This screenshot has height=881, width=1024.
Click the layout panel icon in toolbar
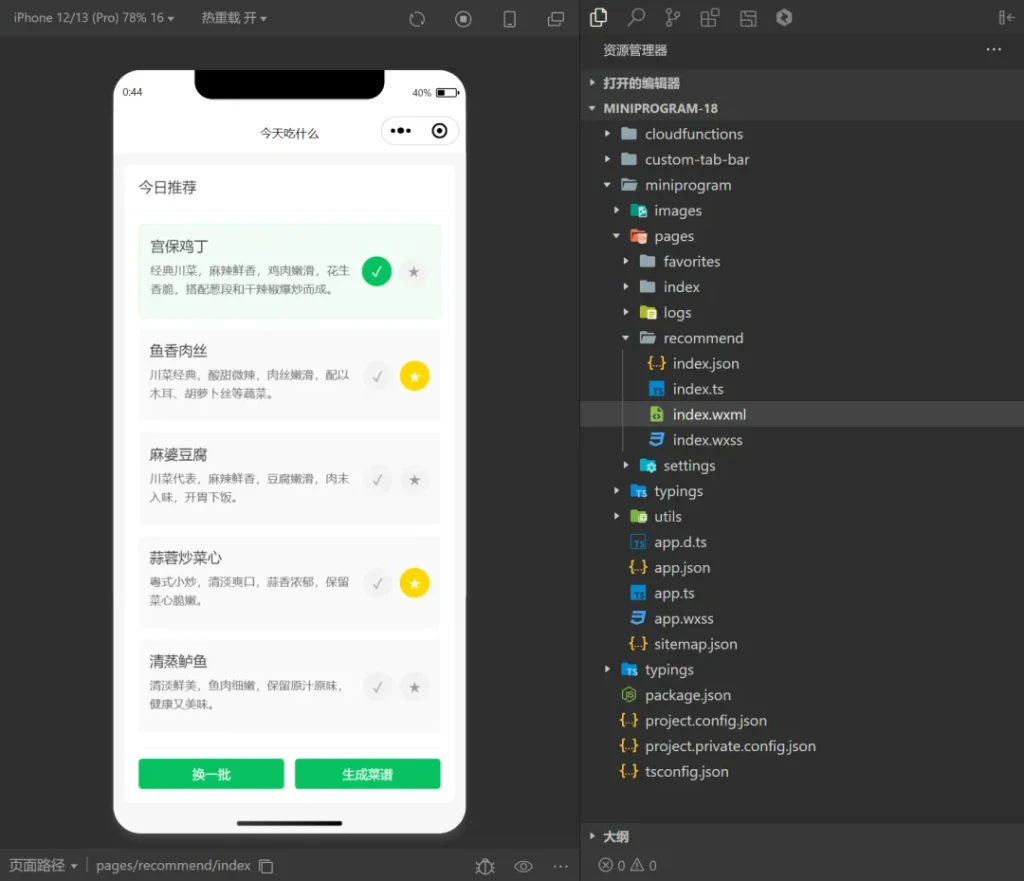(748, 18)
